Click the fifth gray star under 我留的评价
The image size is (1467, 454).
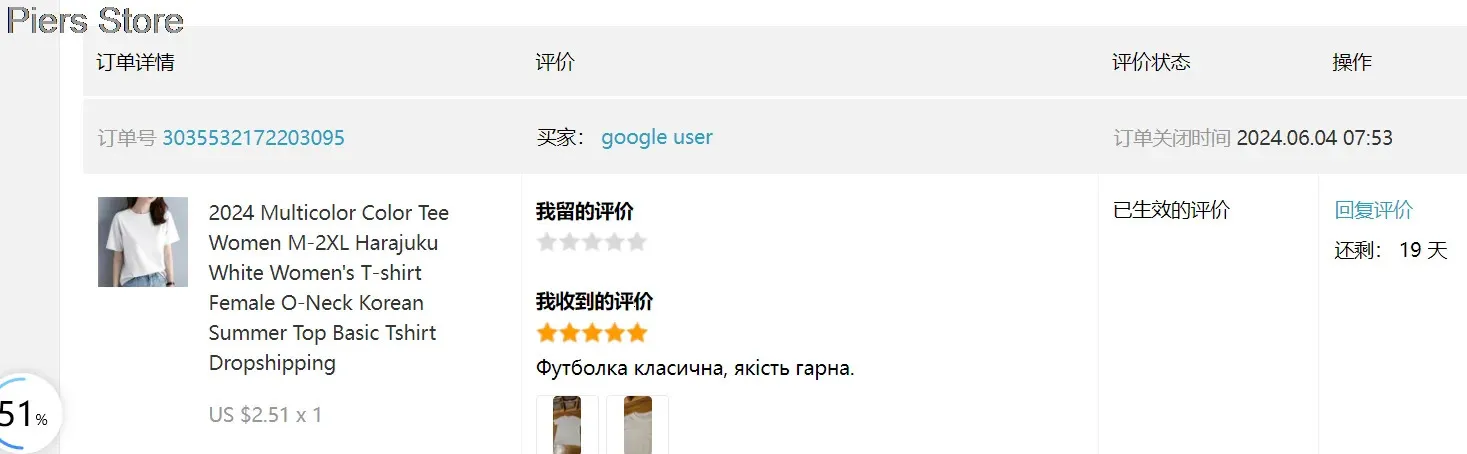638,242
